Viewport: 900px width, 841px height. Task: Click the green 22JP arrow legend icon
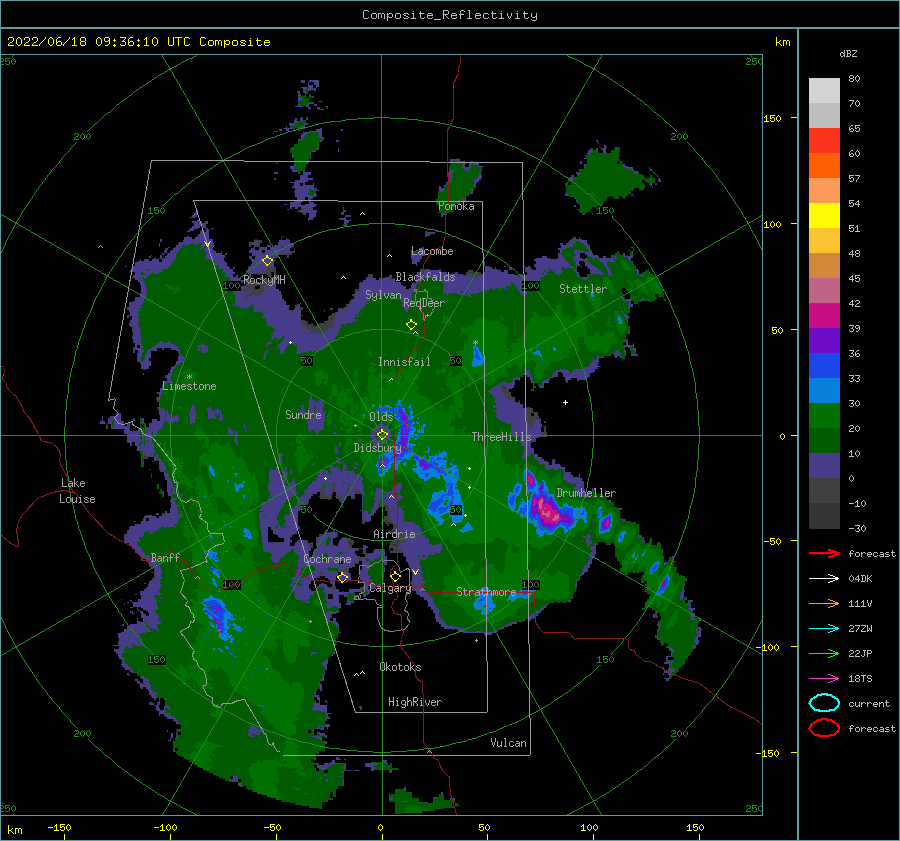point(824,653)
